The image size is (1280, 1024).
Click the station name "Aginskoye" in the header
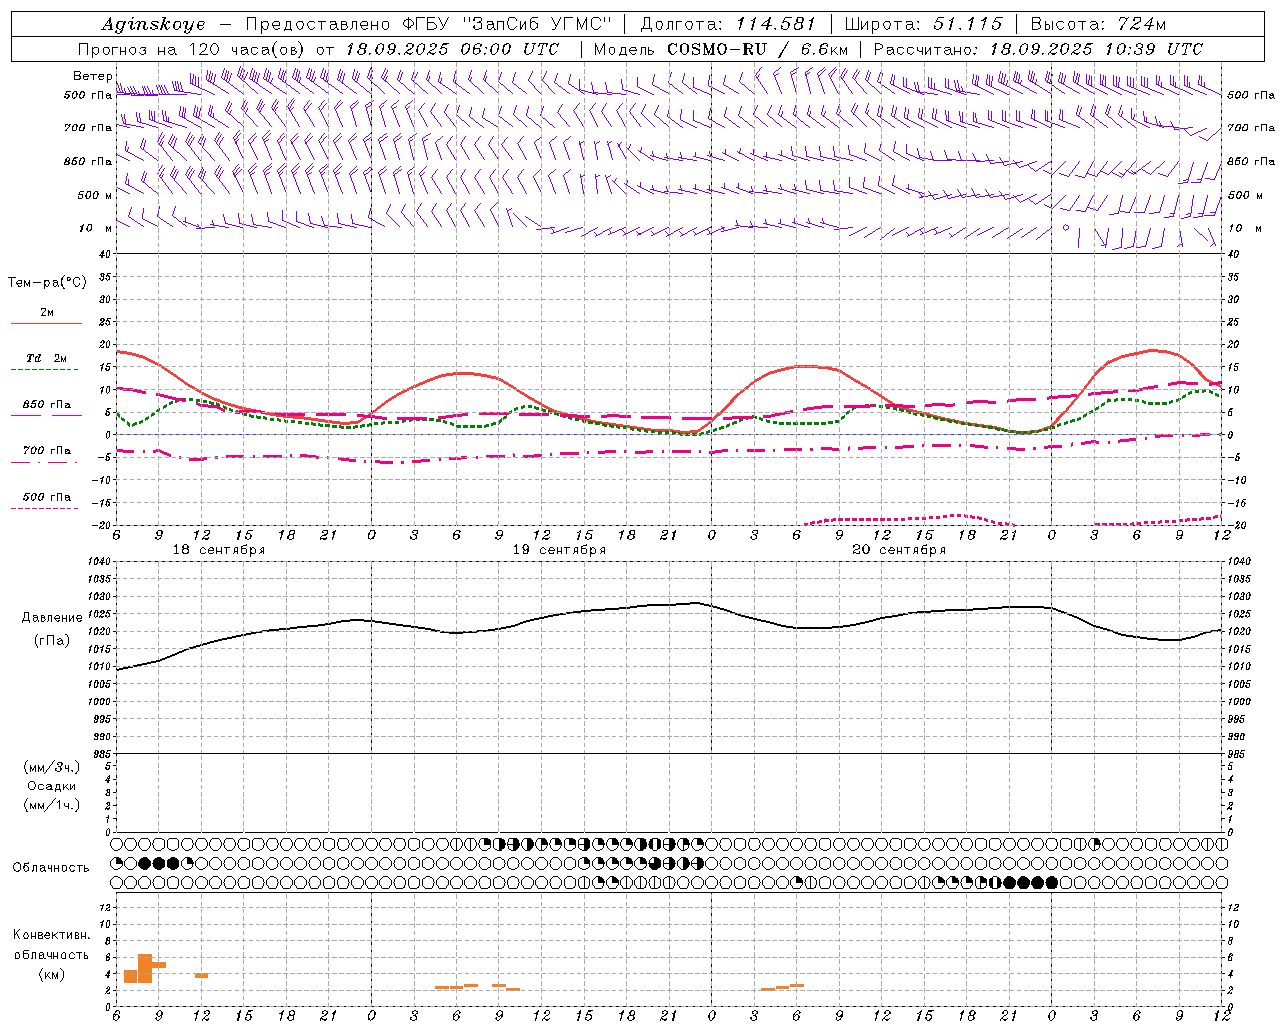153,24
